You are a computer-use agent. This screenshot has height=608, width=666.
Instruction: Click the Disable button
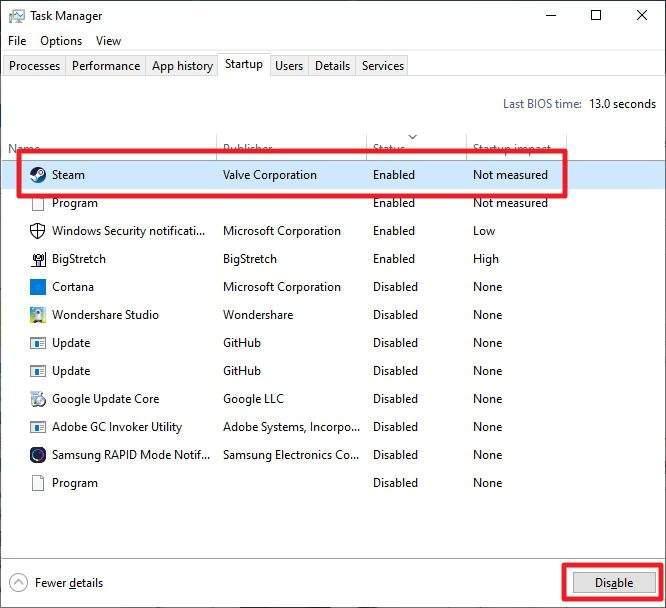[614, 583]
